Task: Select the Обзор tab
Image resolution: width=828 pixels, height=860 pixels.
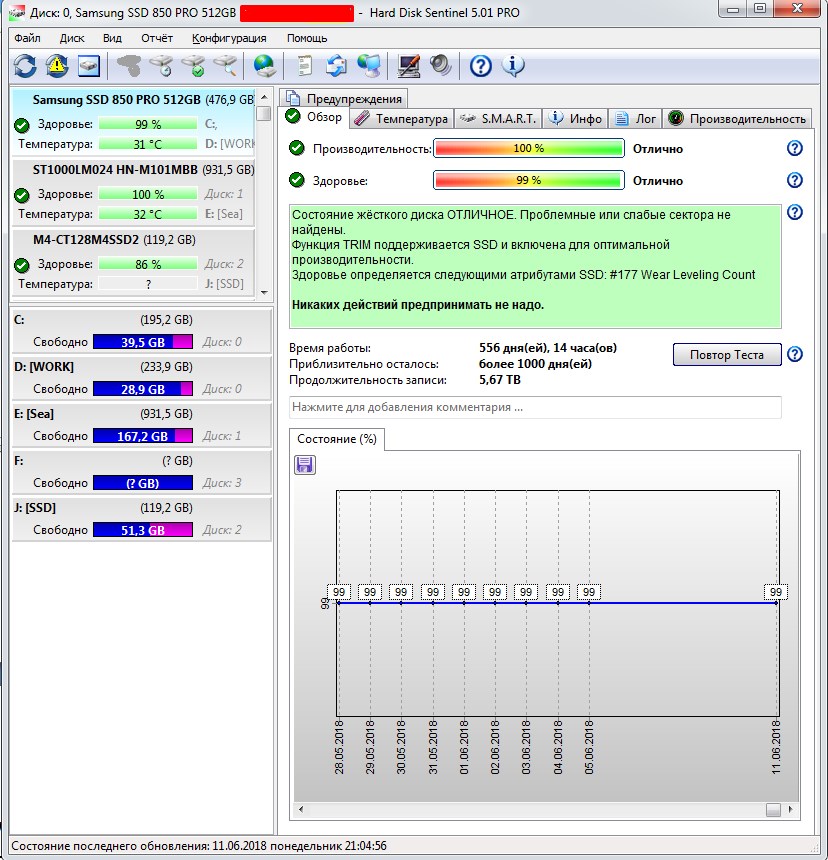Action: tap(314, 117)
